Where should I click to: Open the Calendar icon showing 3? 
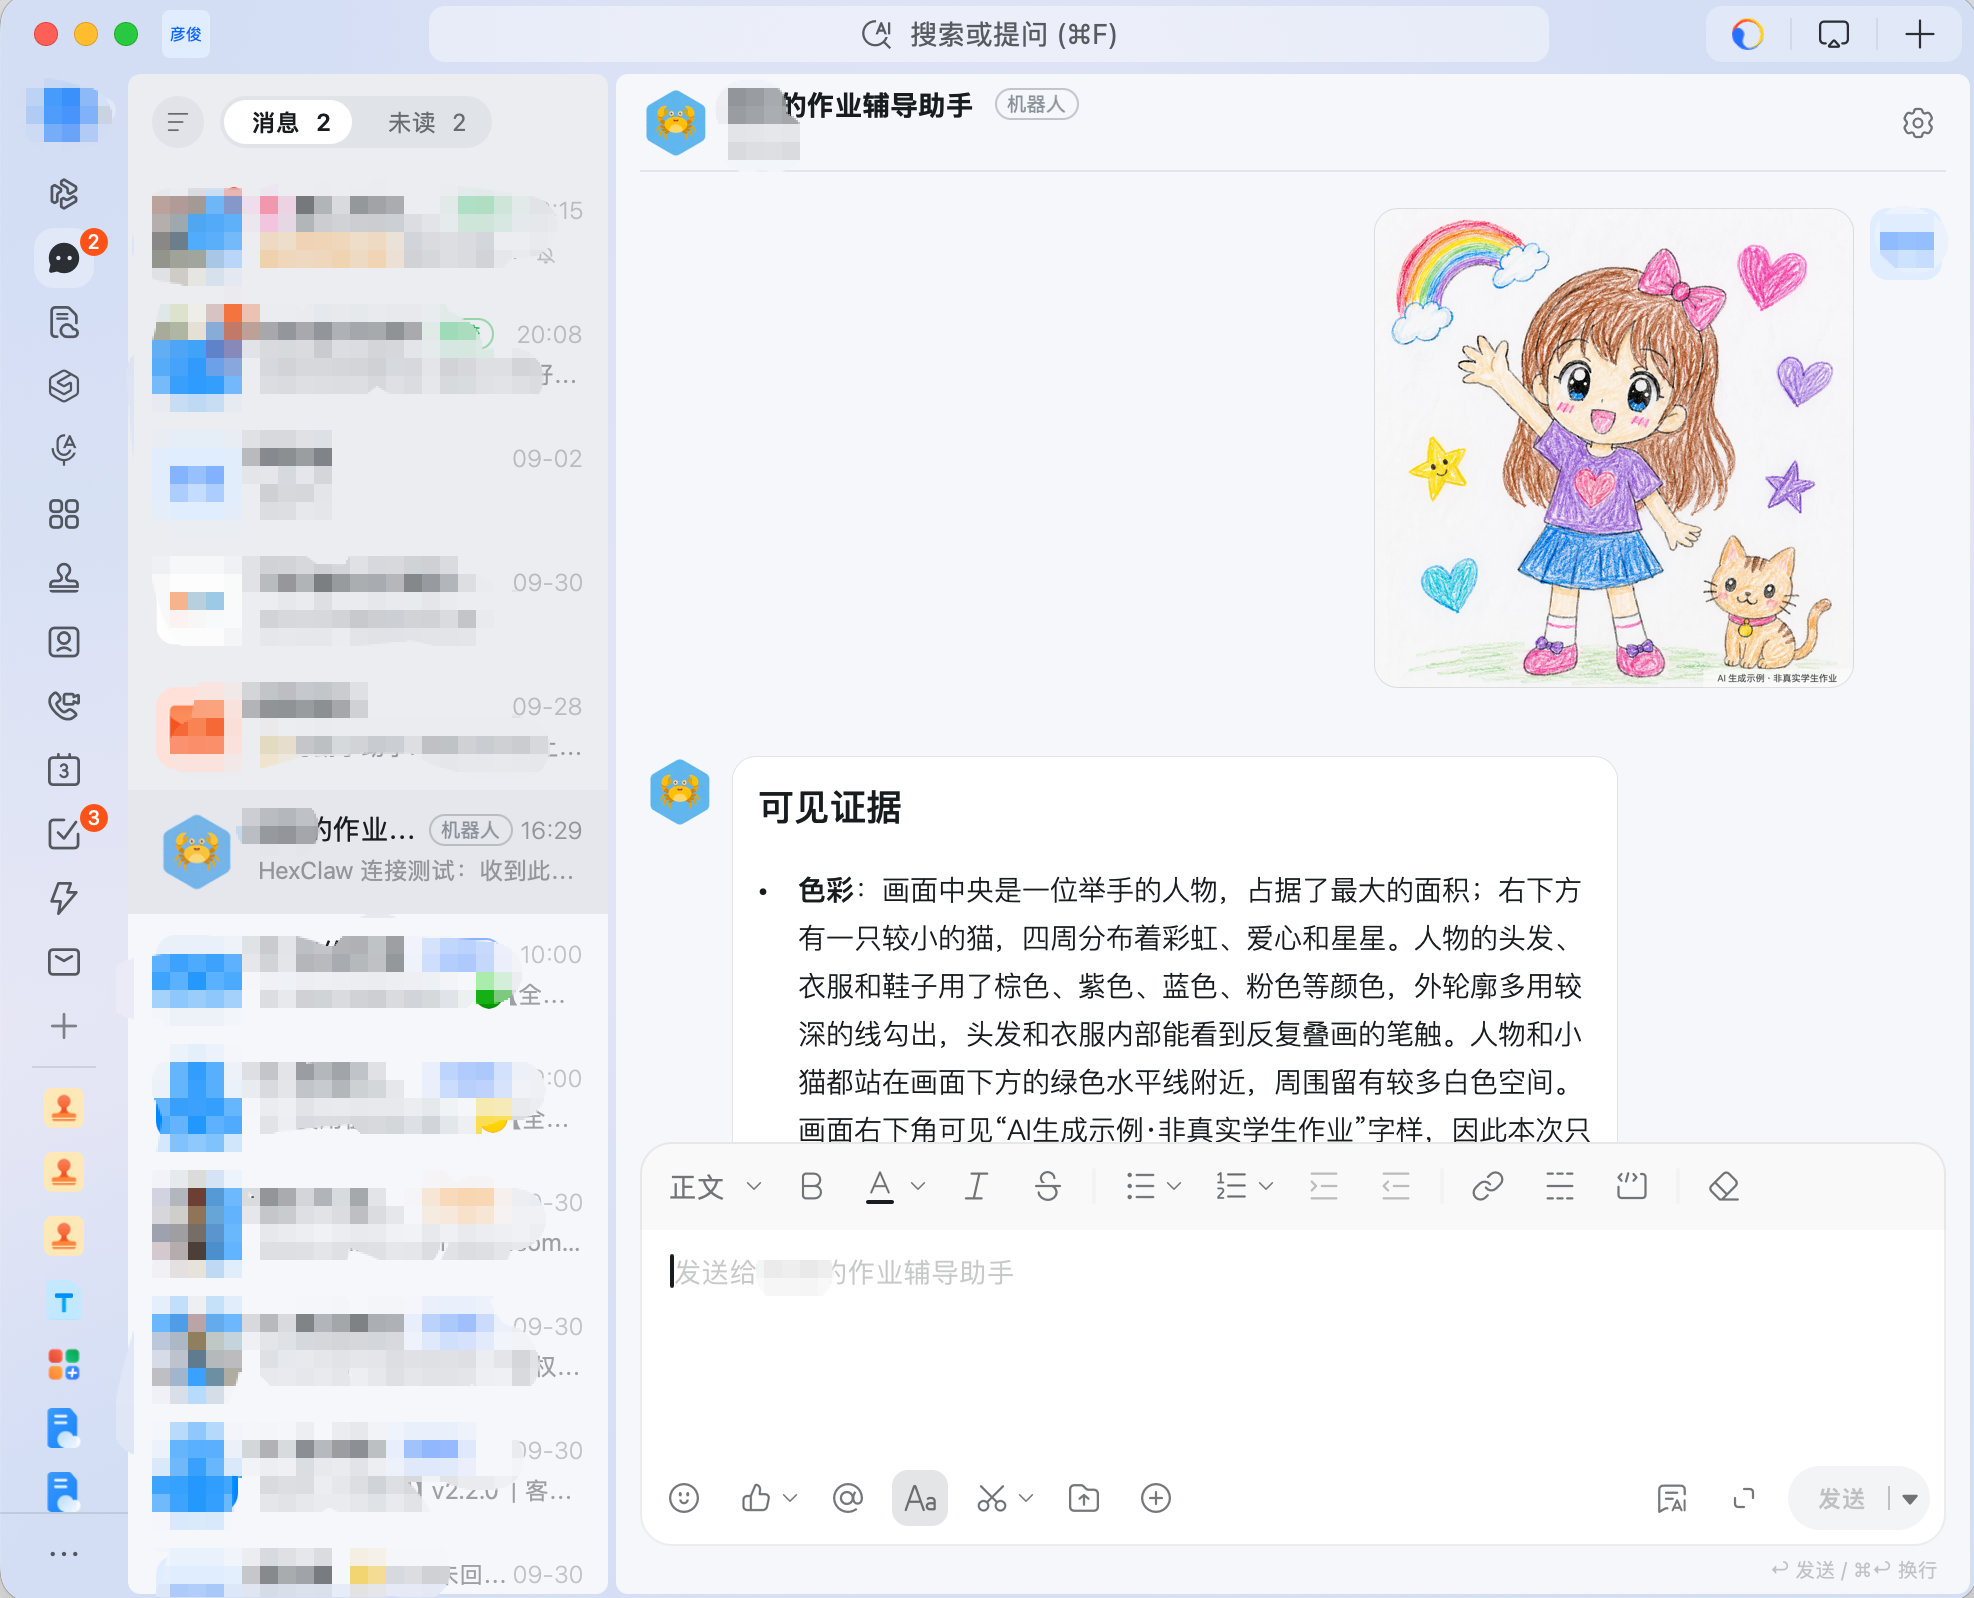64,770
